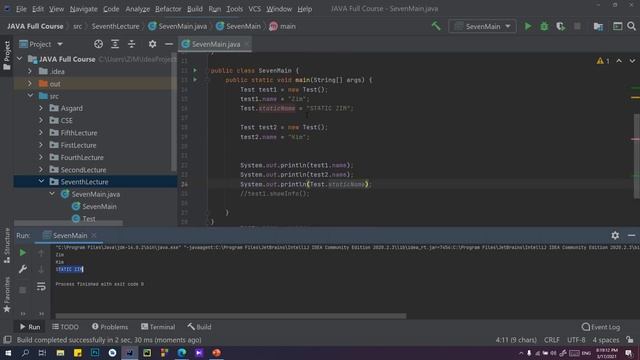
Task: Expand the CSE package
Action: 41,120
